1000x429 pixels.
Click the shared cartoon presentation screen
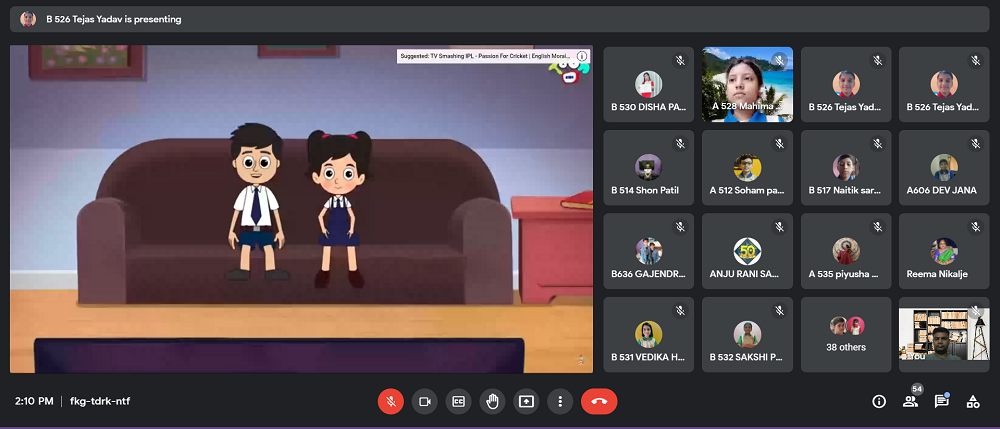300,208
